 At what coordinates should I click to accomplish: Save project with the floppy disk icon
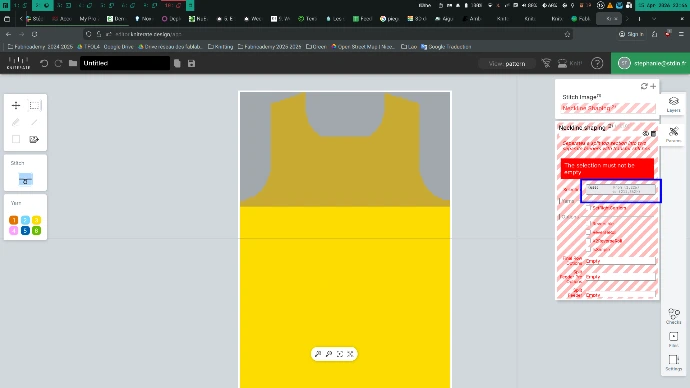pos(191,63)
